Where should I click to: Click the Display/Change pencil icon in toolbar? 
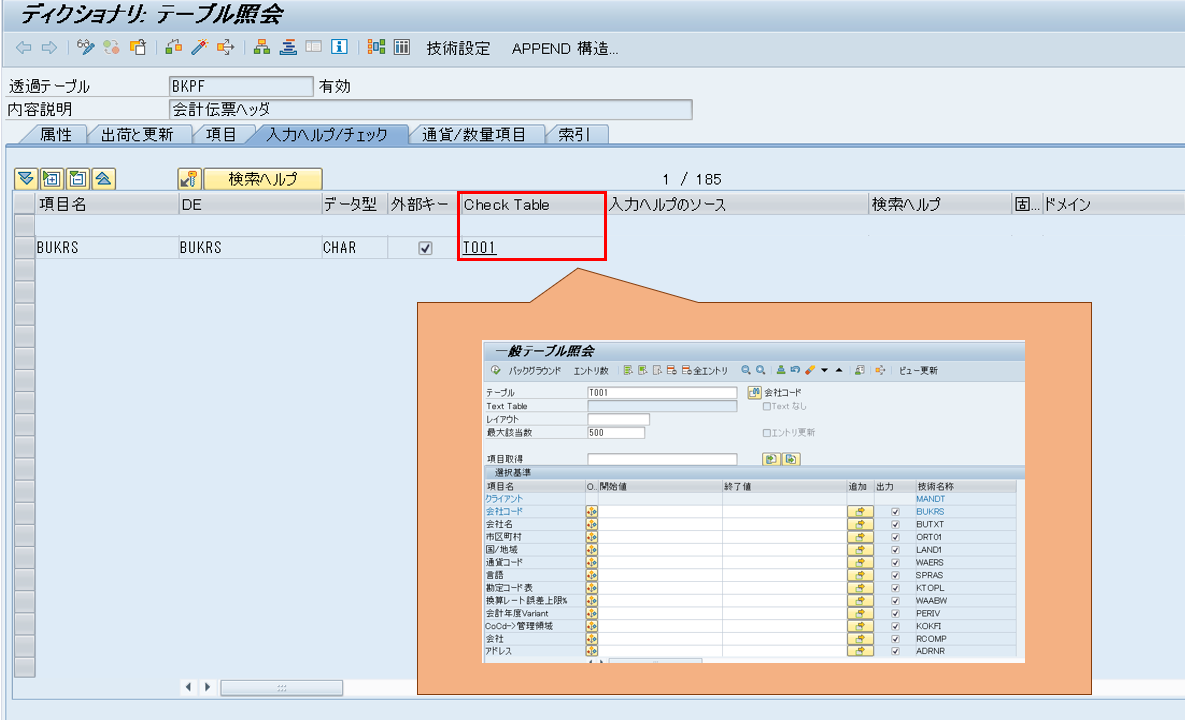[83, 46]
